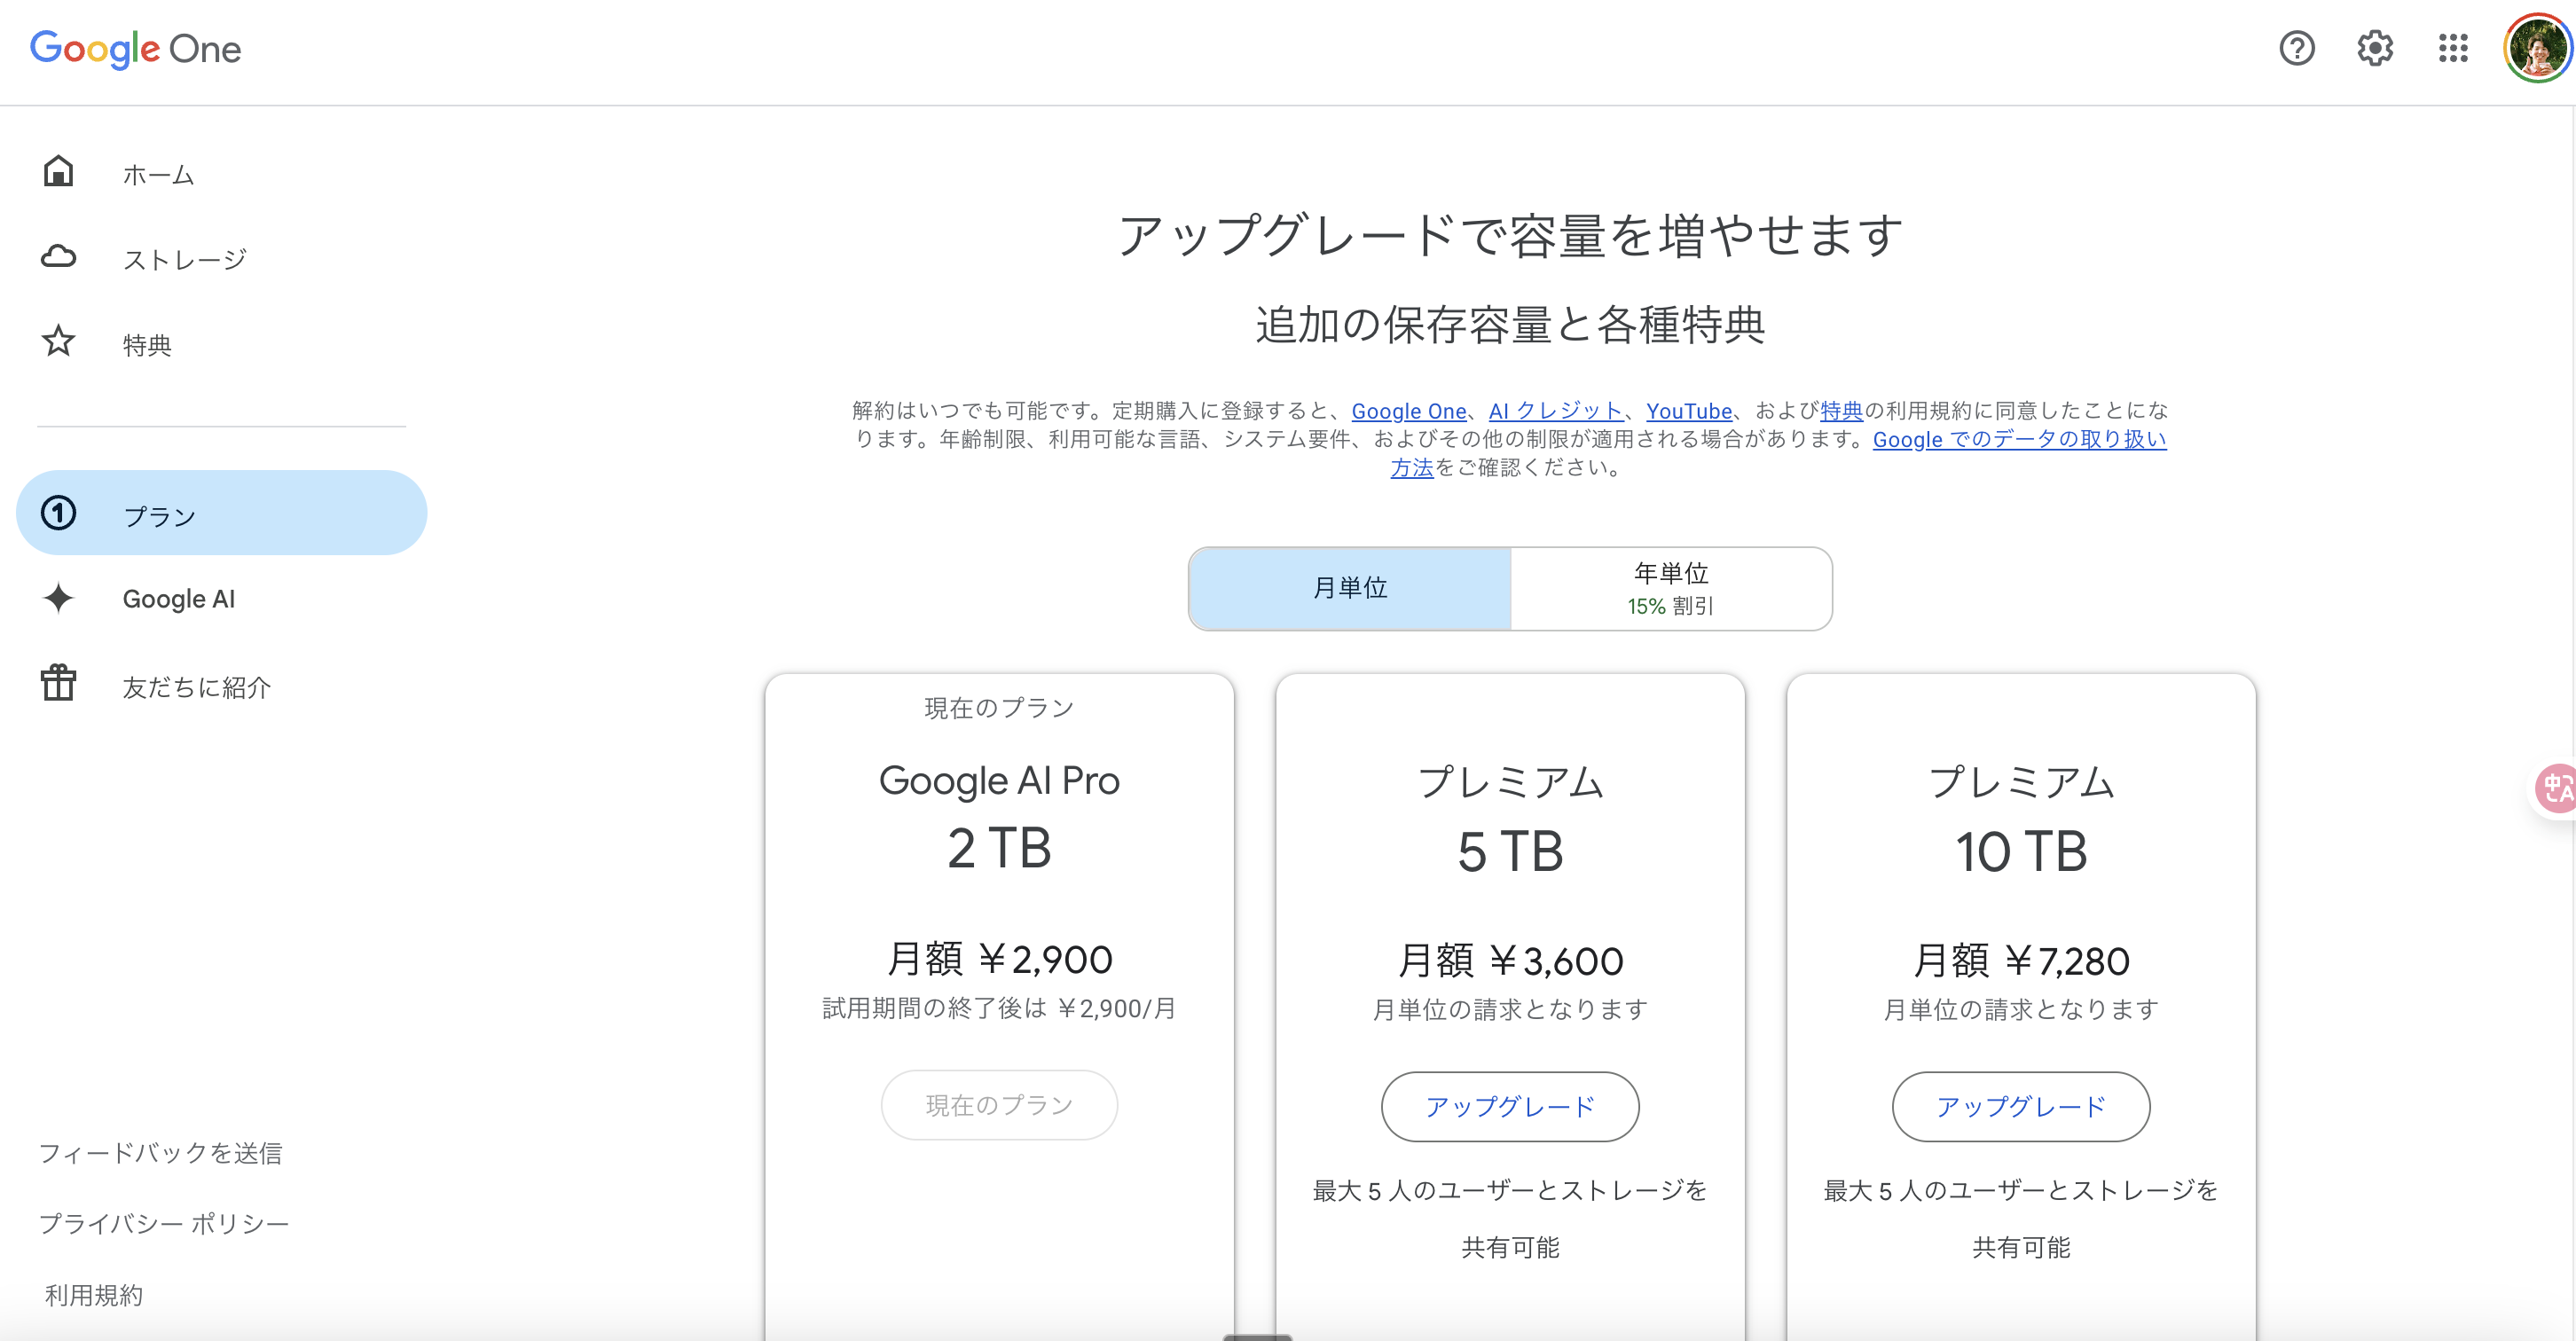2576x1341 pixels.
Task: Open the YouTube terms link
Action: (1688, 411)
